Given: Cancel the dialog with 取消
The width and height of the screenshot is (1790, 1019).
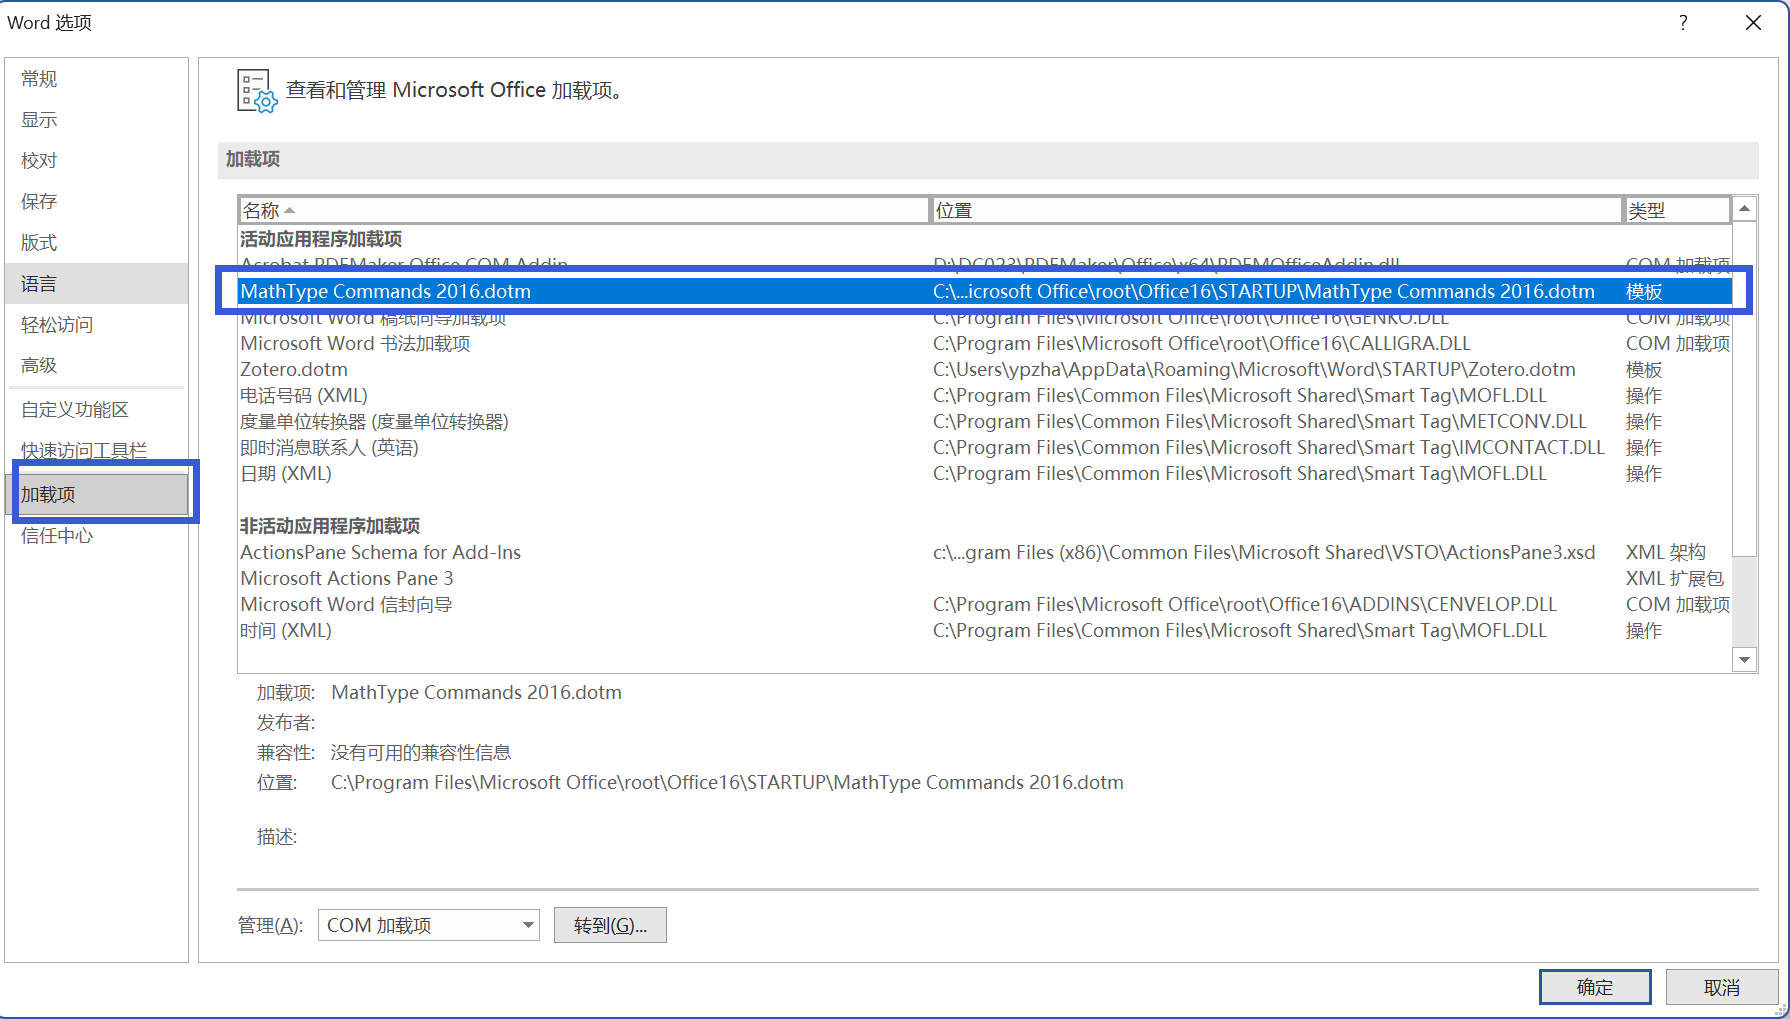Looking at the screenshot, I should pyautogui.click(x=1722, y=987).
